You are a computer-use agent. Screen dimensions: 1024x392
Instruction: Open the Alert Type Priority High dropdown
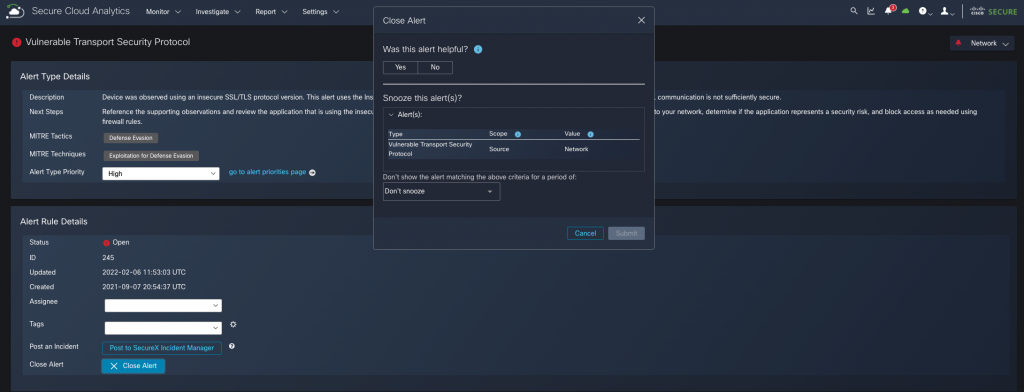click(x=161, y=174)
